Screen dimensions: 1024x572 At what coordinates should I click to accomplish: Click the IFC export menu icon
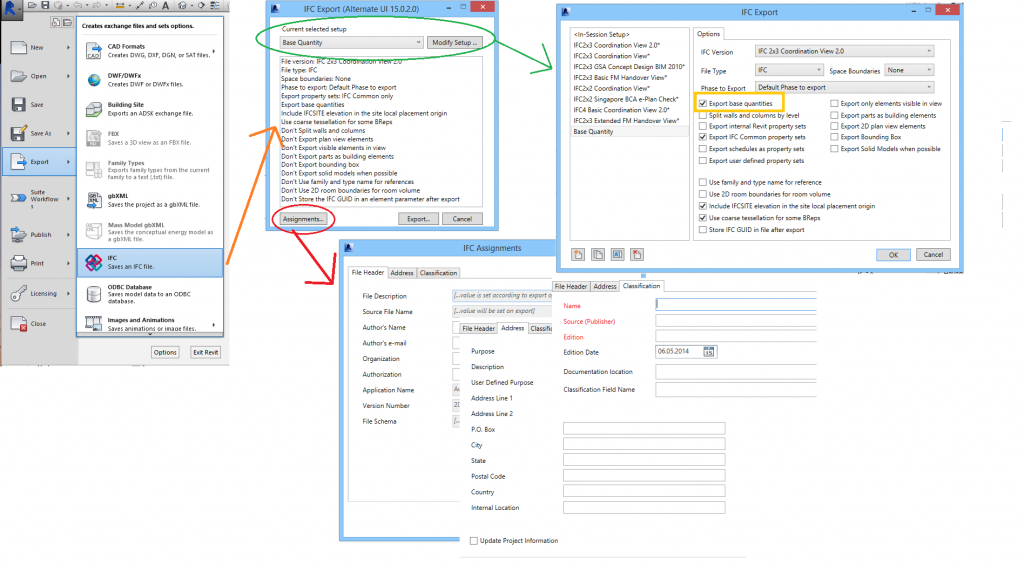(x=91, y=262)
